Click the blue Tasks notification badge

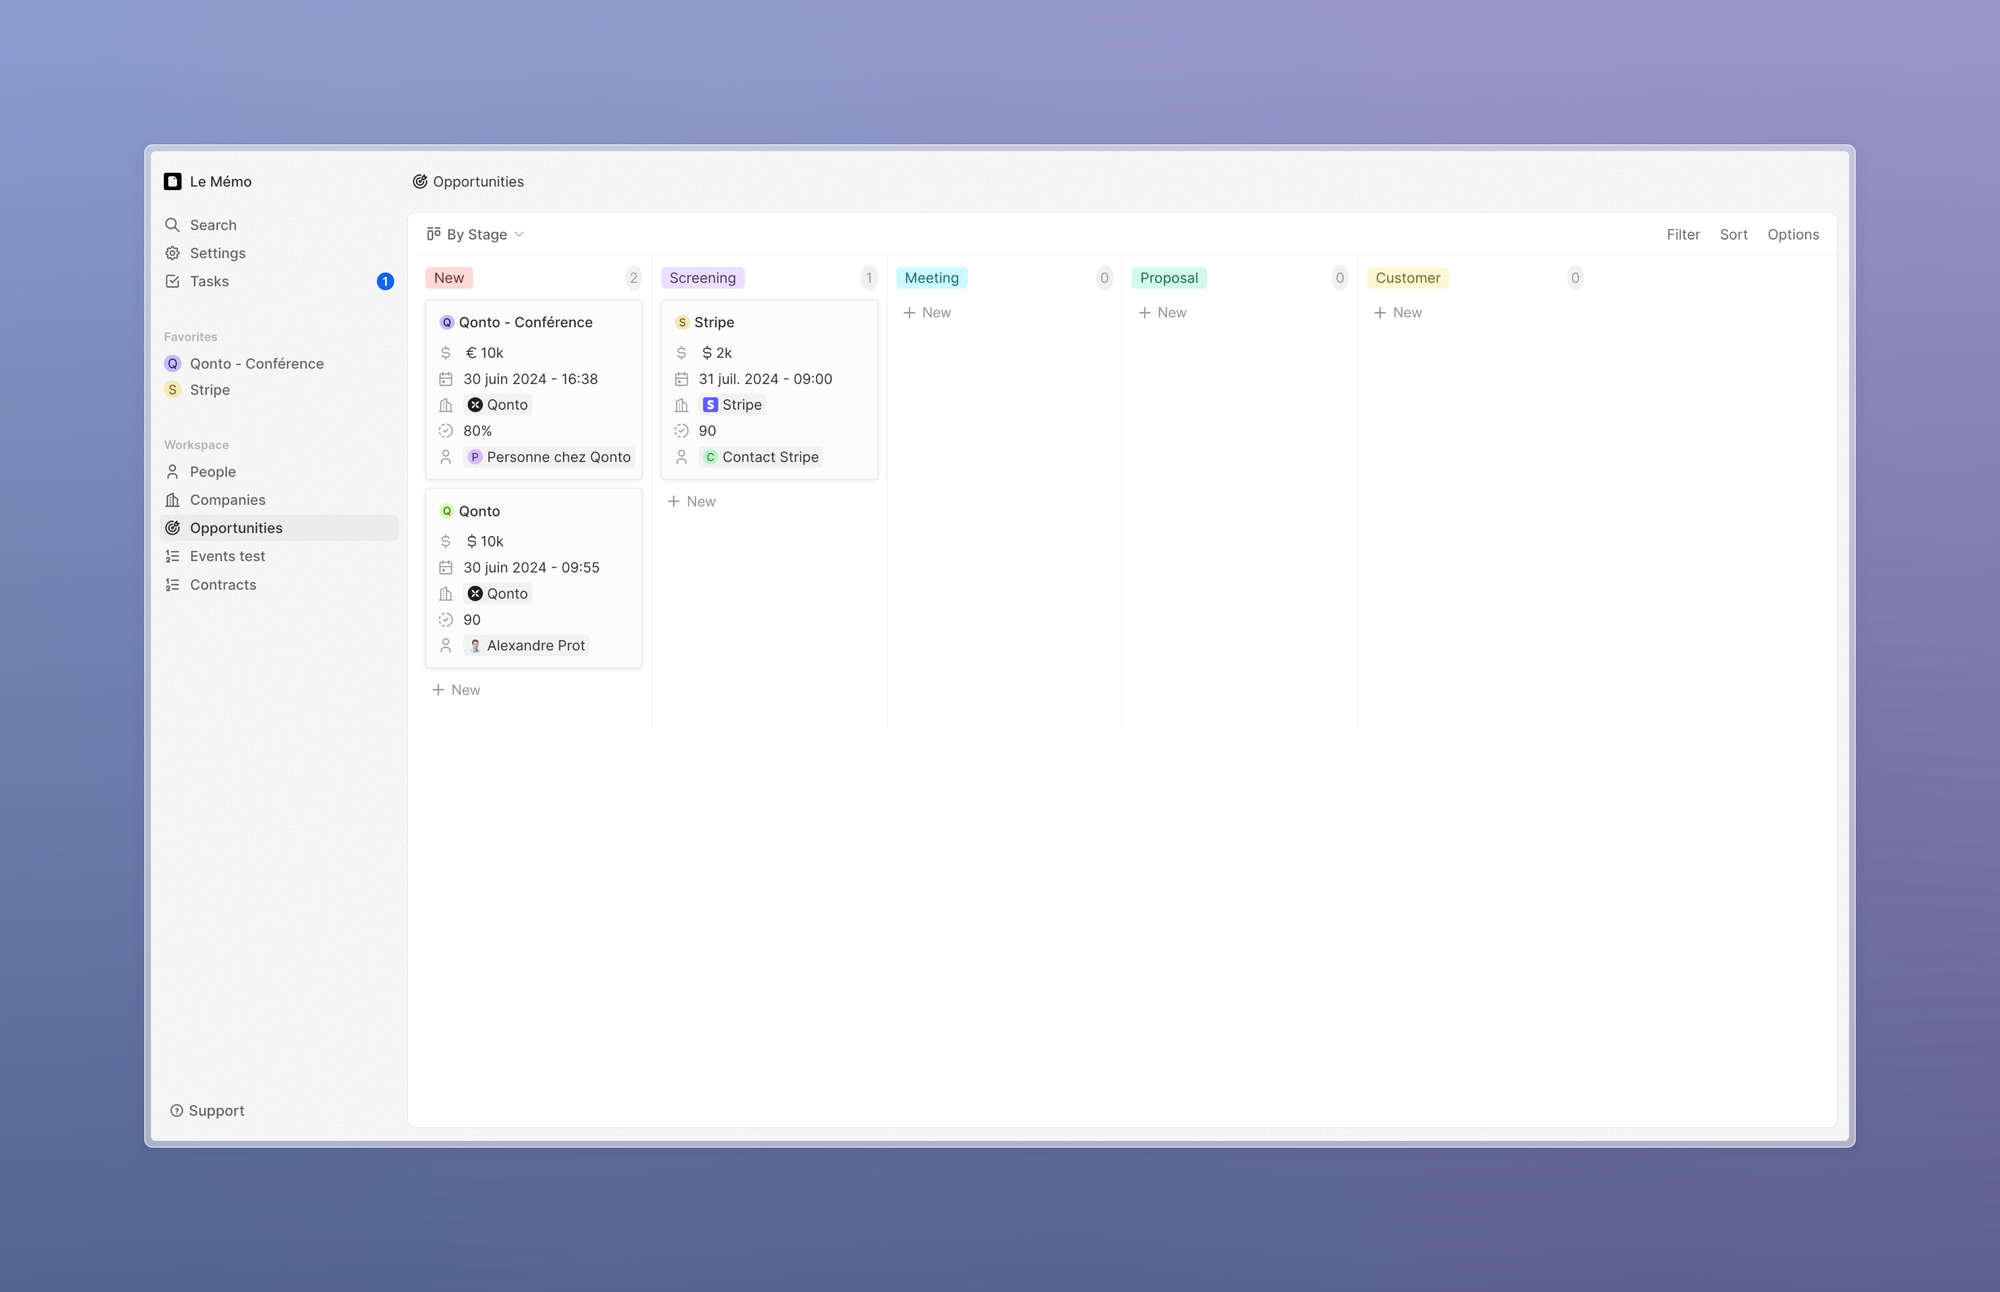click(385, 281)
